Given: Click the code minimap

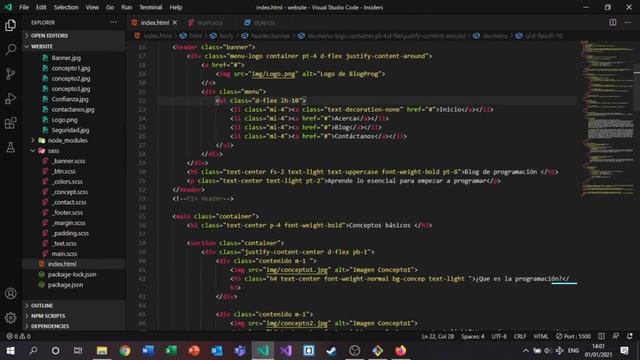Looking at the screenshot, I should pyautogui.click(x=607, y=118).
